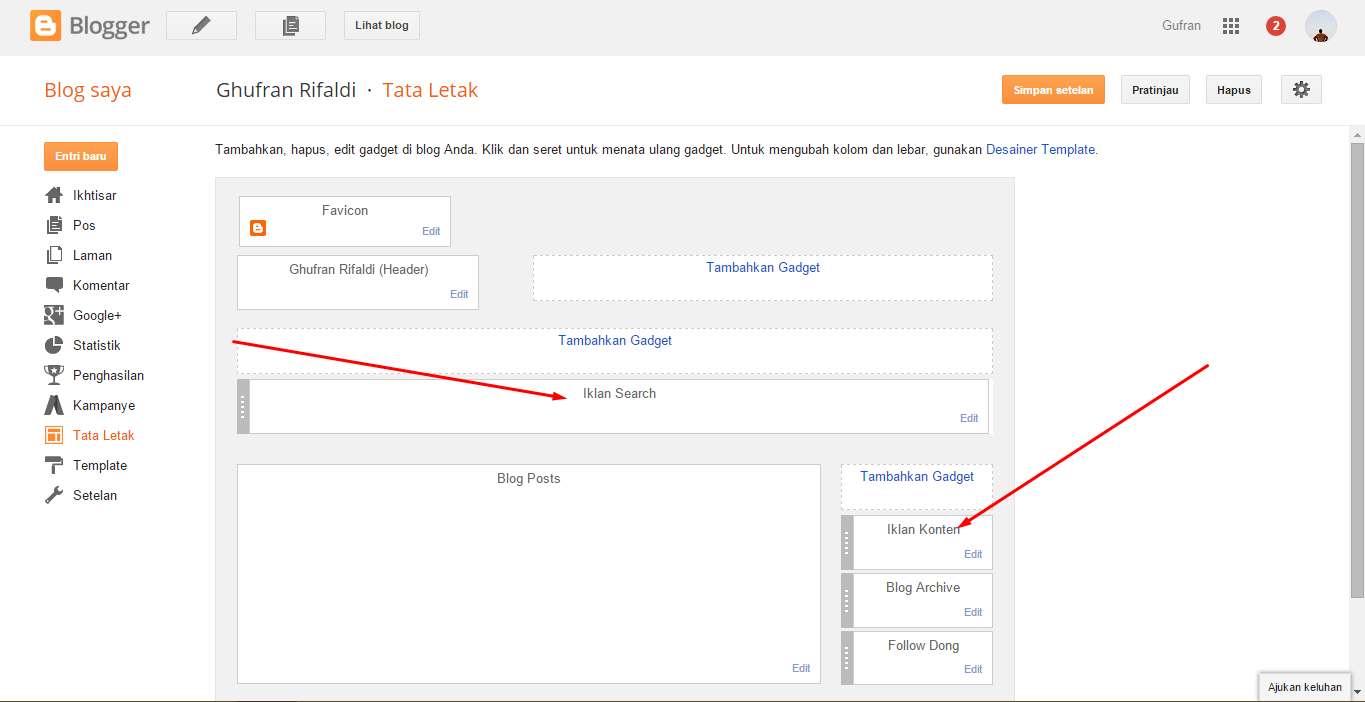The height and width of the screenshot is (702, 1365).
Task: Edit the Blog Posts gadget
Action: click(801, 668)
